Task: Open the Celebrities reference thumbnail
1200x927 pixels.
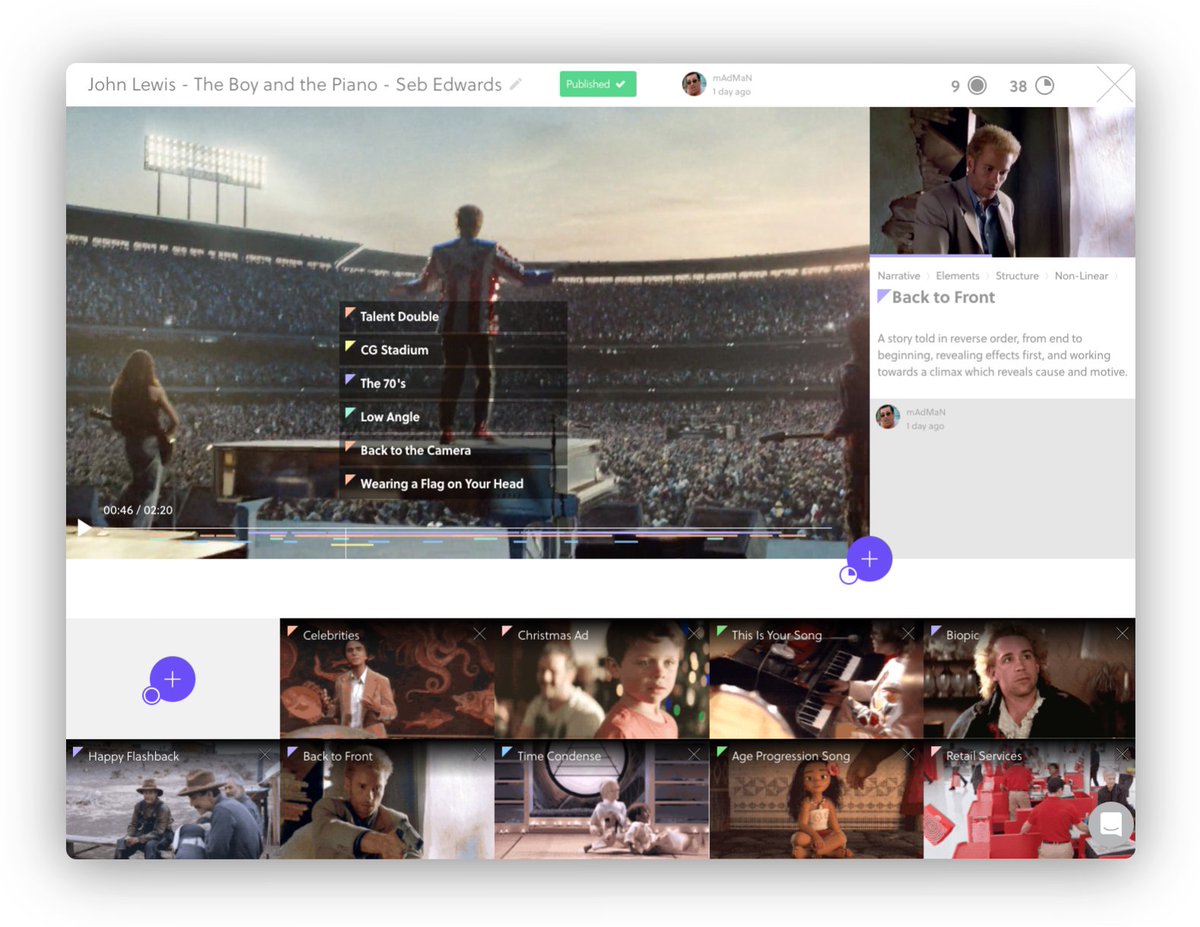Action: tap(387, 679)
